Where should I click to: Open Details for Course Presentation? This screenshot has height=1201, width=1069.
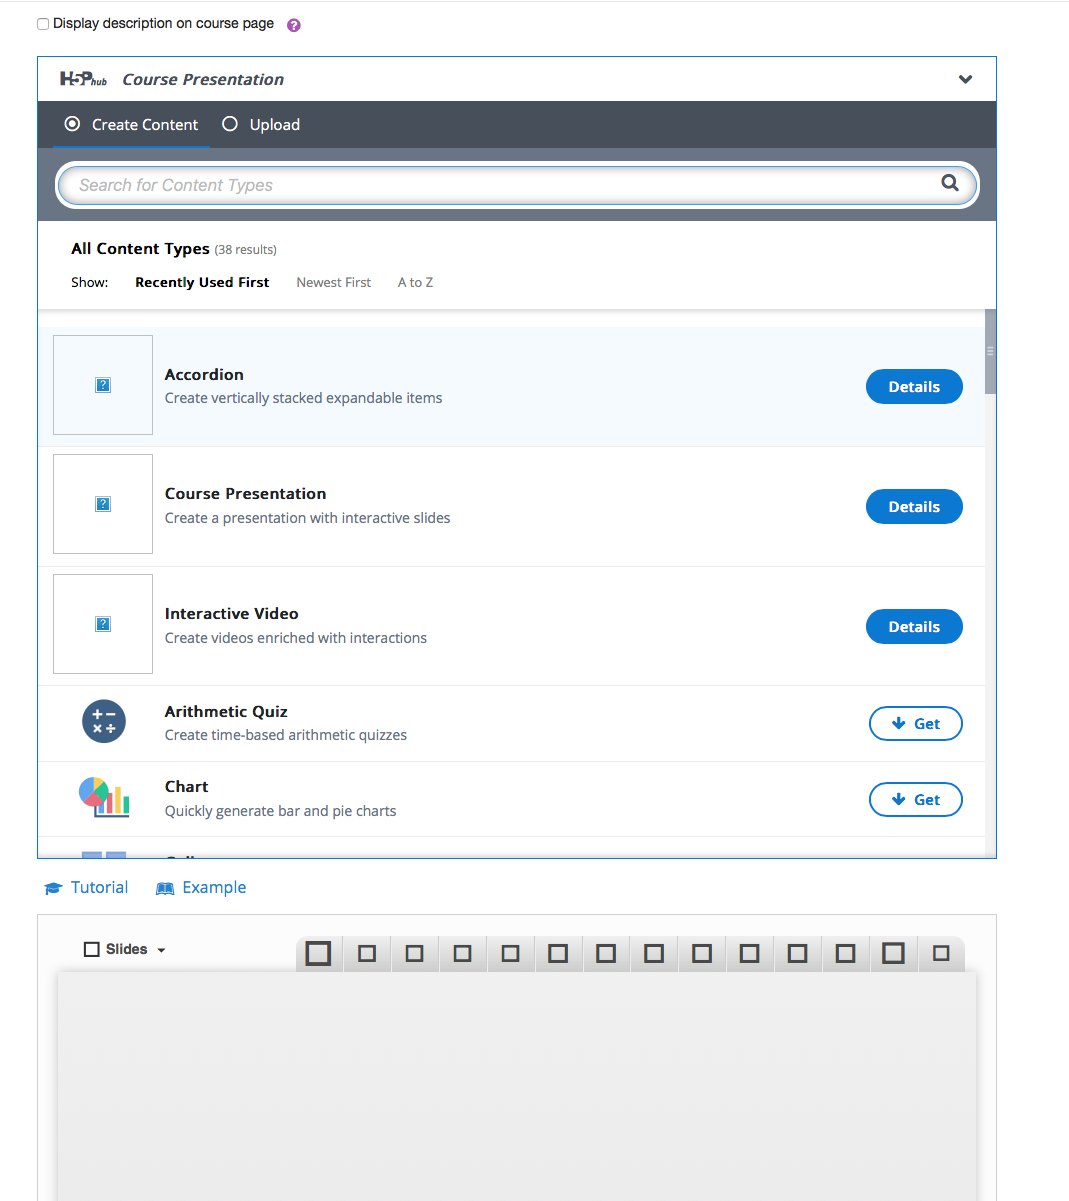click(x=914, y=507)
